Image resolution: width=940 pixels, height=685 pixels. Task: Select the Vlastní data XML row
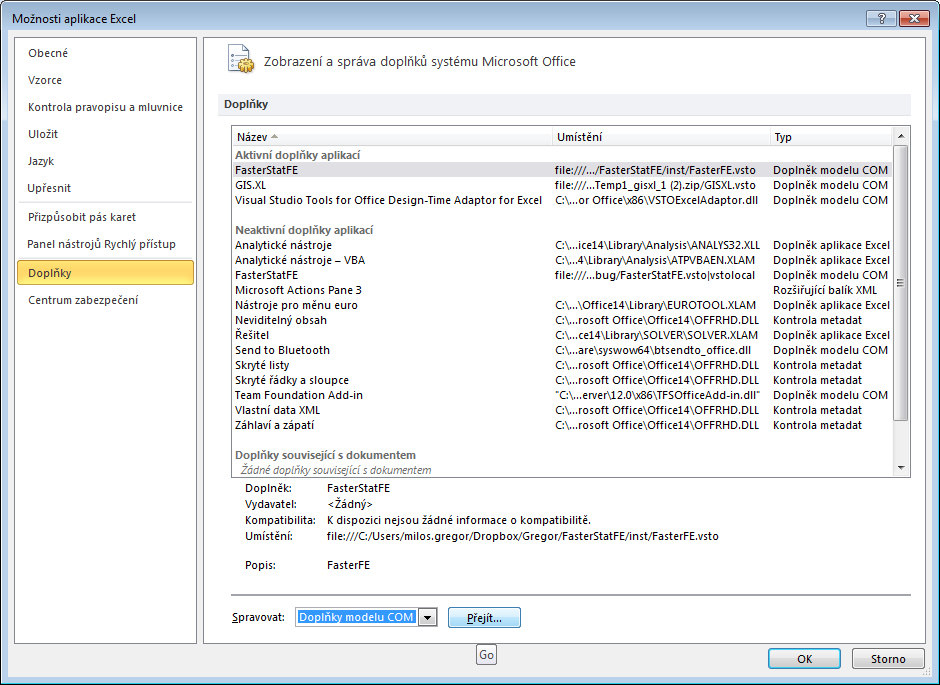562,410
